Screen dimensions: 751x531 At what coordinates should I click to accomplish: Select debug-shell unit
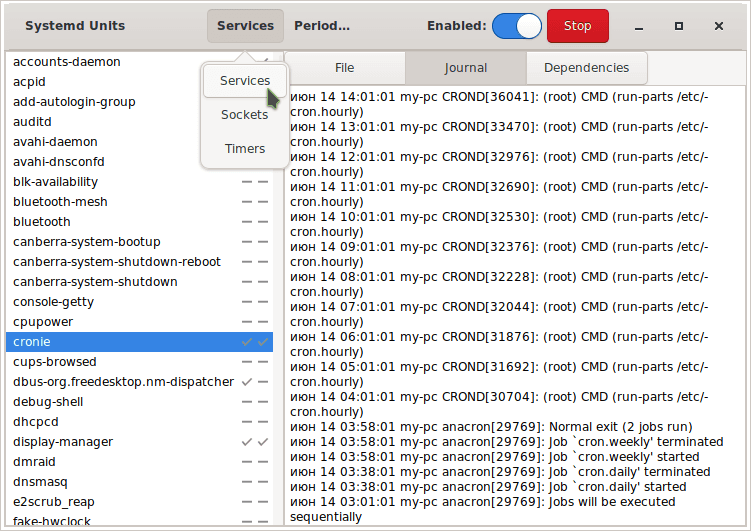139,402
